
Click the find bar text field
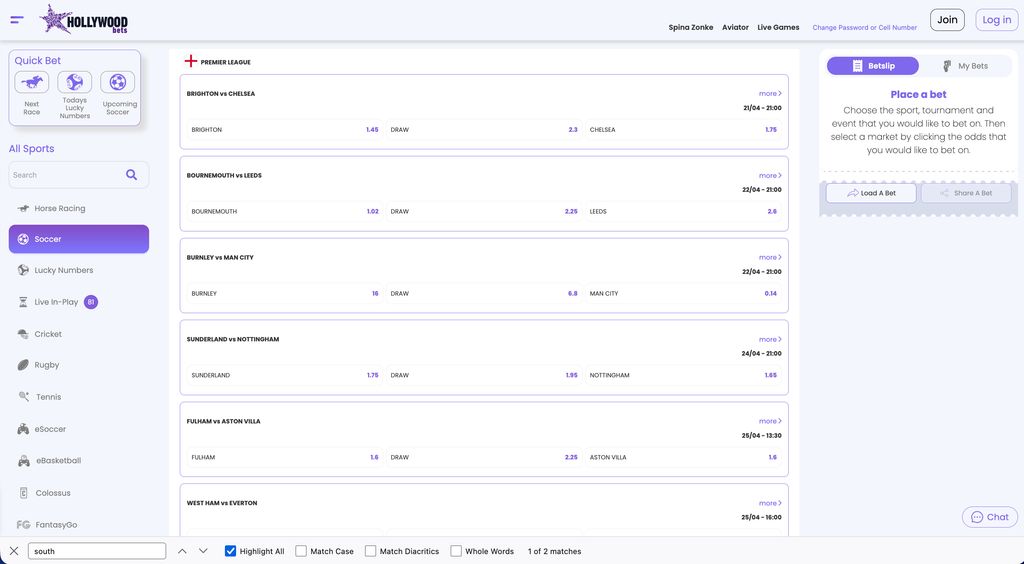click(x=97, y=551)
